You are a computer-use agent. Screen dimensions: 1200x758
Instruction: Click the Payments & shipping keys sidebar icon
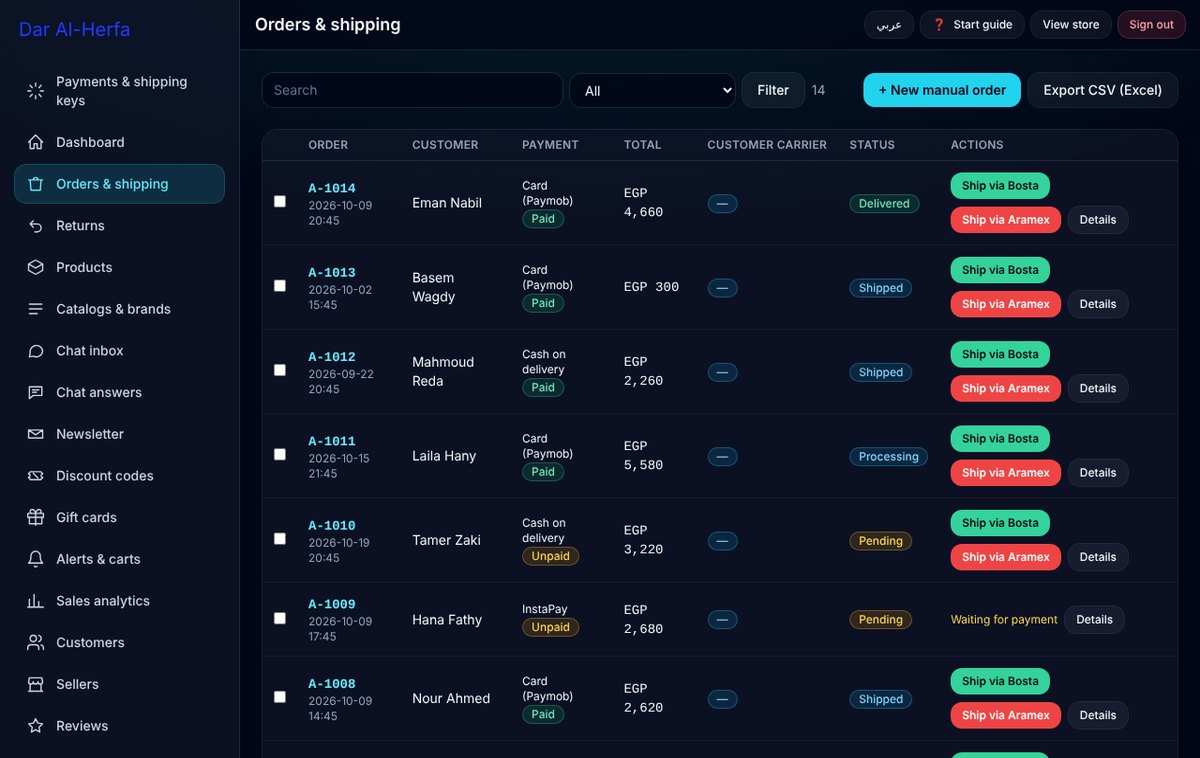pyautogui.click(x=36, y=91)
